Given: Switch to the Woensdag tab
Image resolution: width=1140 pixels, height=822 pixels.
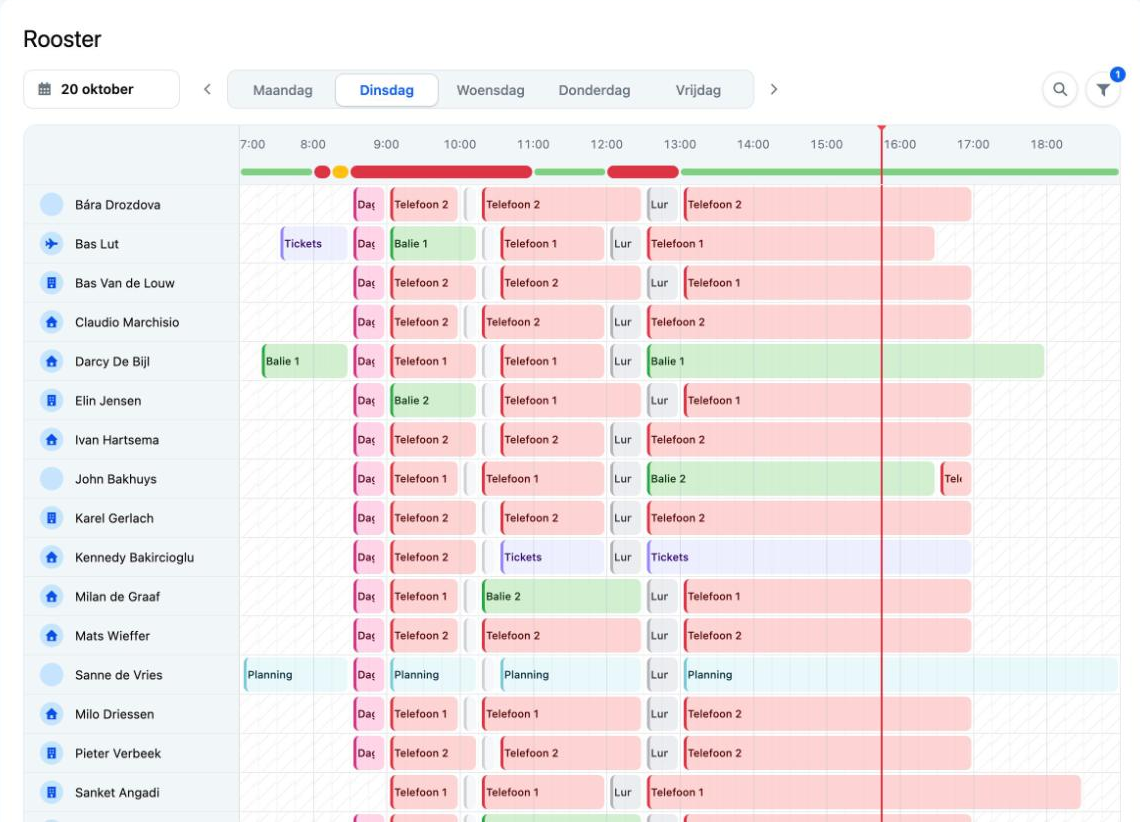Looking at the screenshot, I should tap(490, 90).
